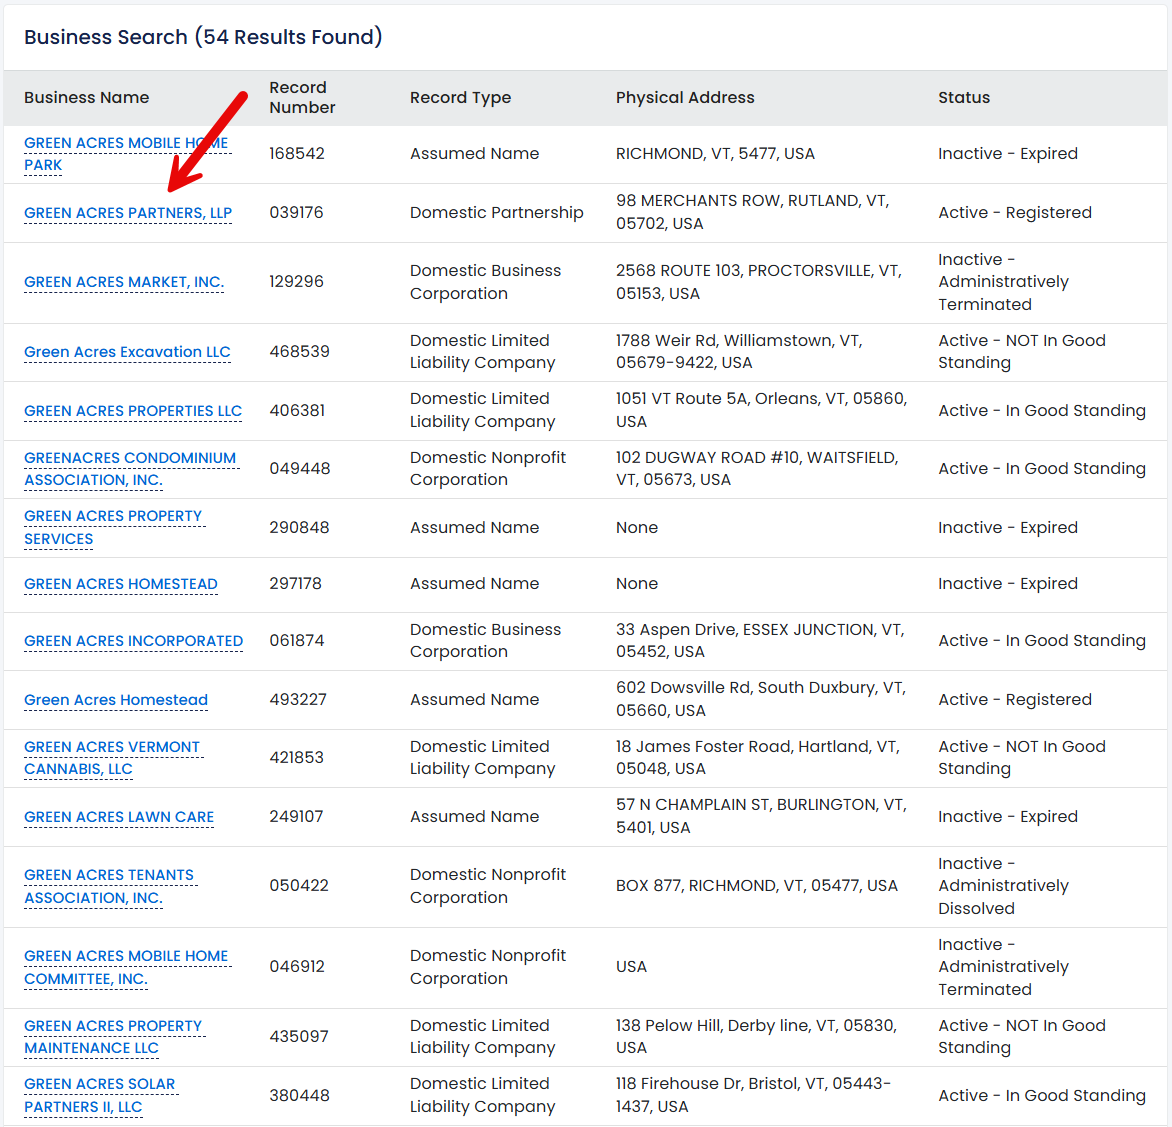The width and height of the screenshot is (1172, 1127).
Task: Open Green Acres Excavation LLC link
Action: (127, 352)
